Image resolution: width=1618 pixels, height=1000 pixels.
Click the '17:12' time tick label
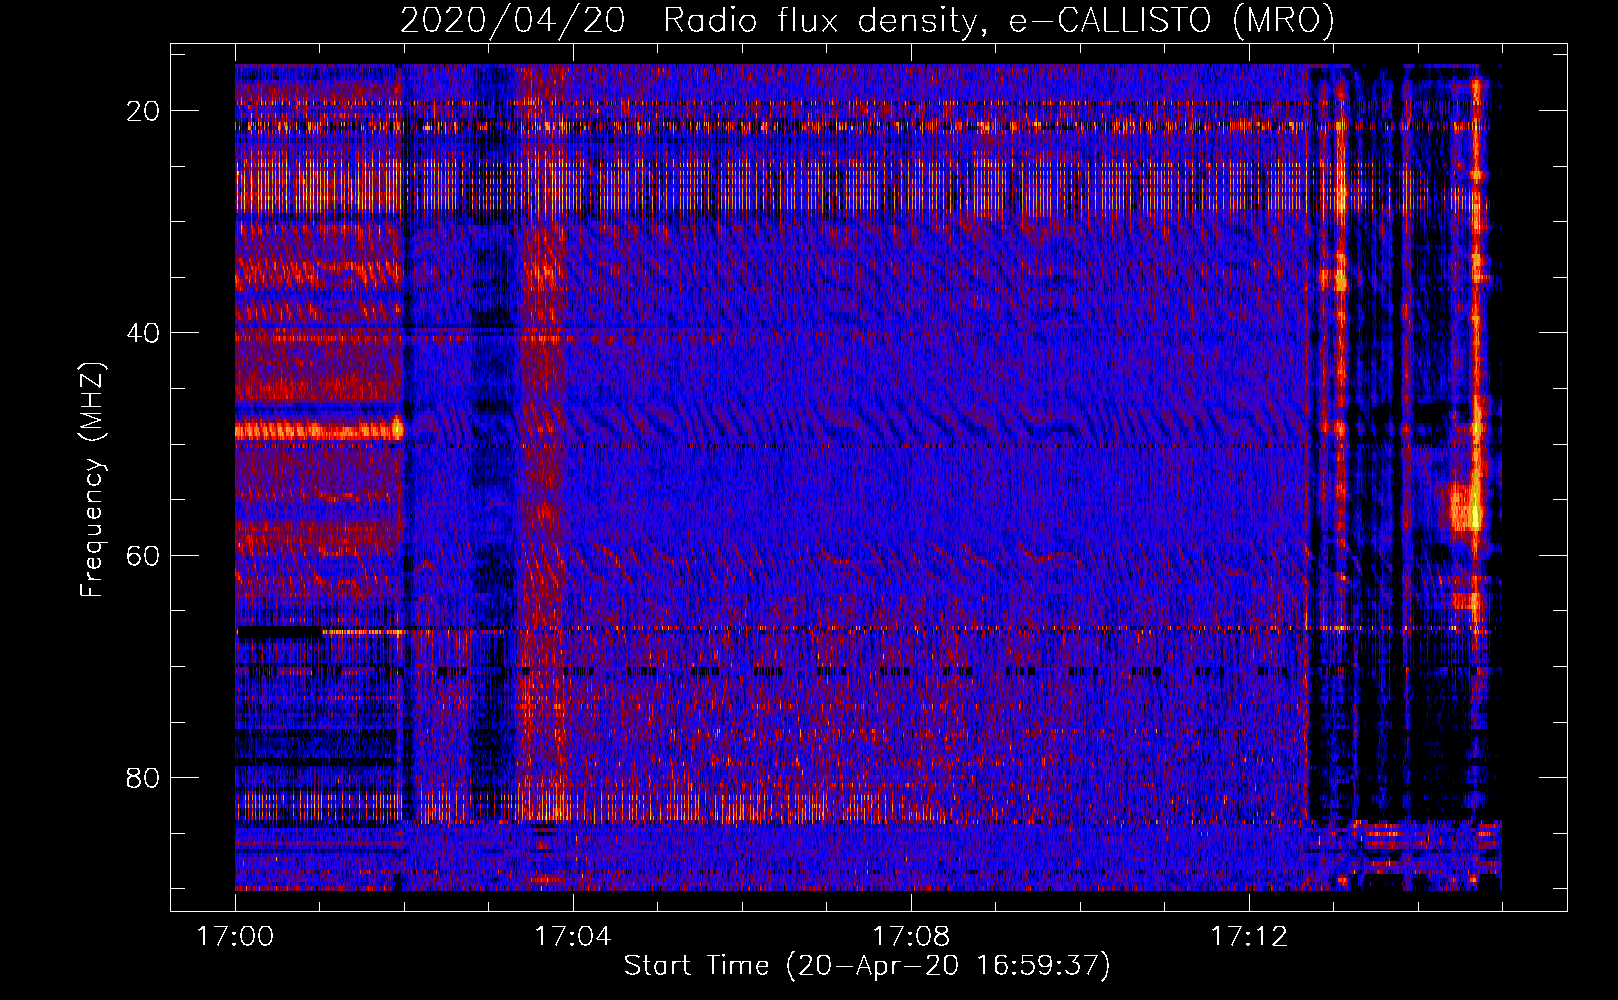[1249, 937]
